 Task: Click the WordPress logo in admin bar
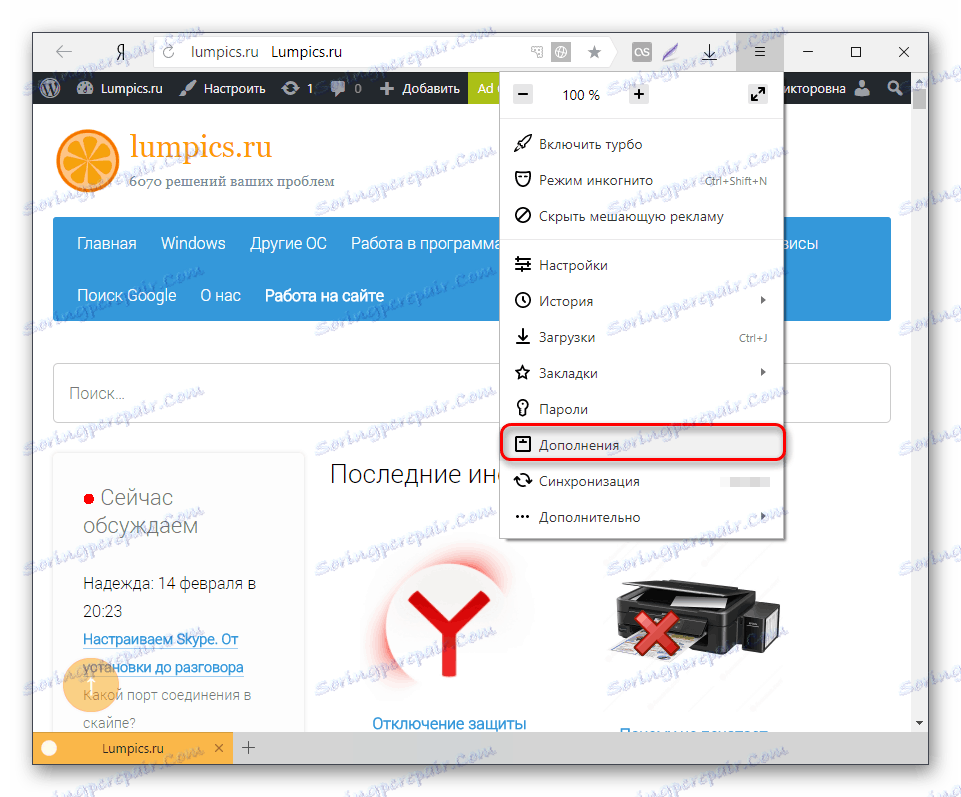(x=50, y=88)
